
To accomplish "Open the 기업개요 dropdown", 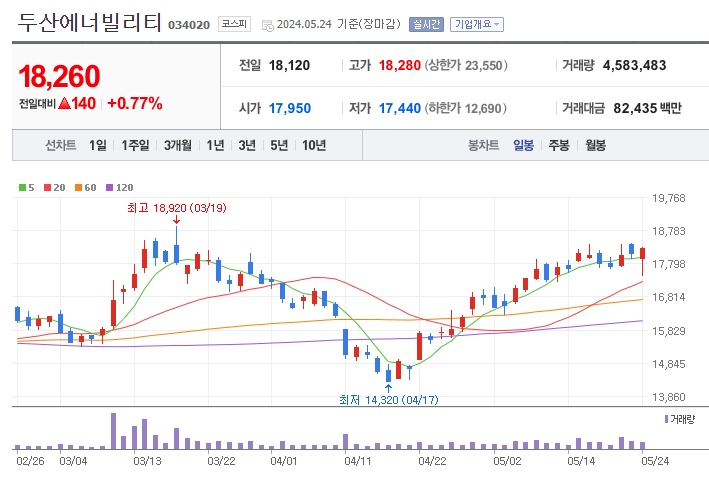I will 477,24.
